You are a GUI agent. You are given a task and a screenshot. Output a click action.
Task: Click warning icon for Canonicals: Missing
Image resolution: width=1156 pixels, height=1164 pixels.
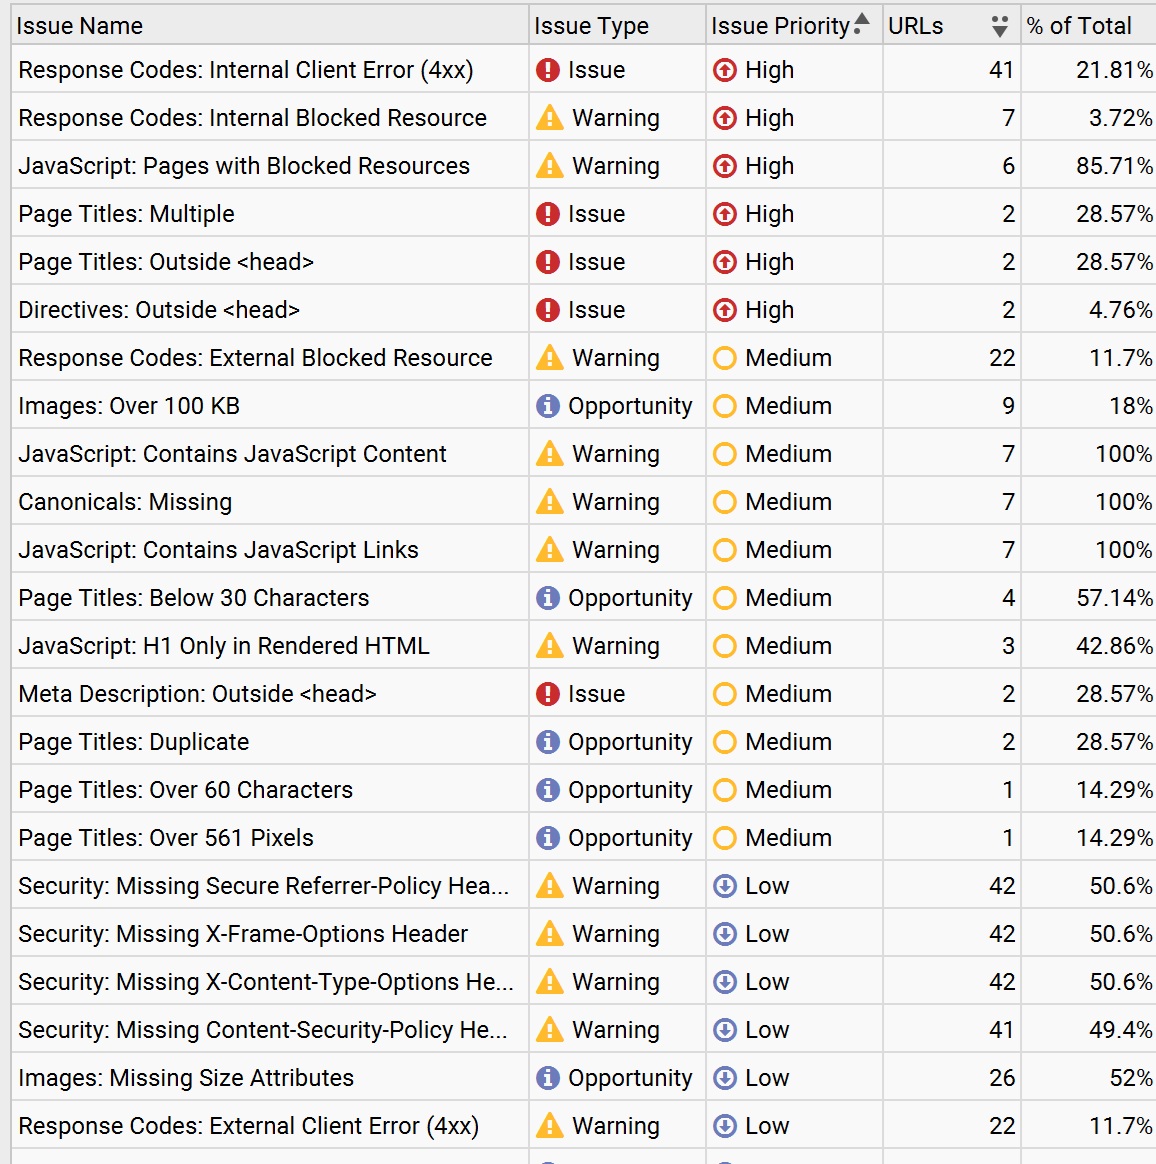tap(549, 501)
